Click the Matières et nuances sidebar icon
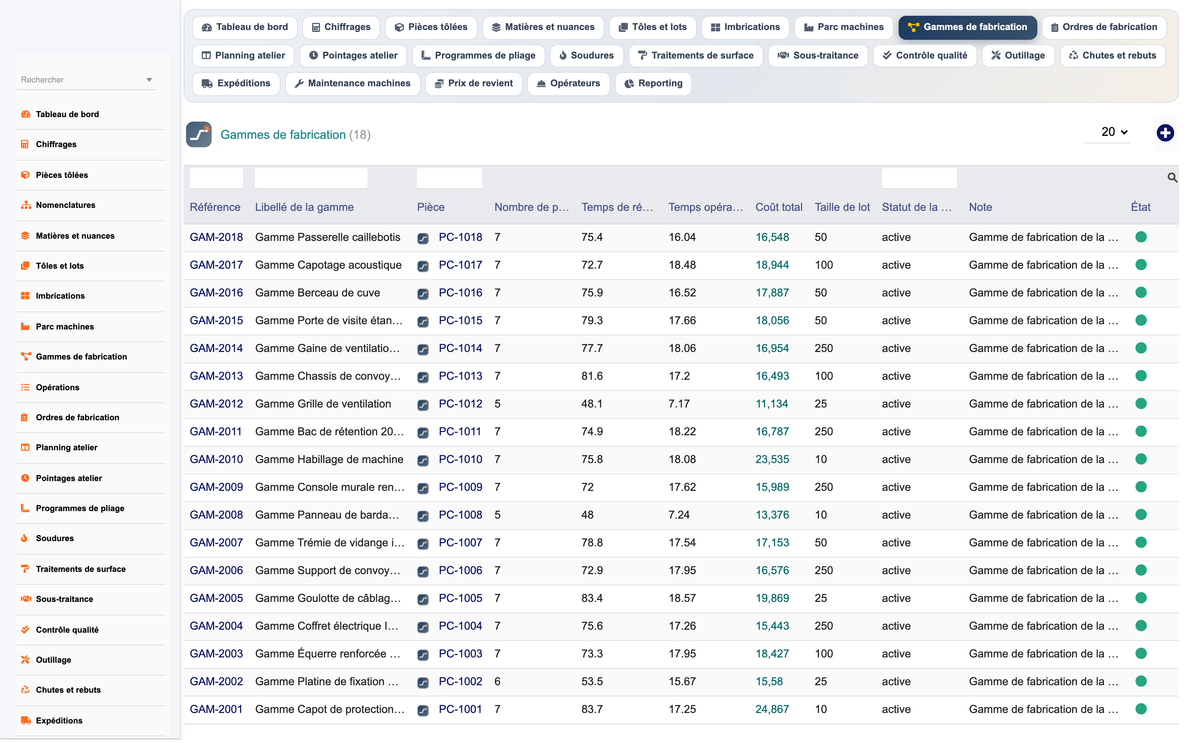 pyautogui.click(x=25, y=236)
